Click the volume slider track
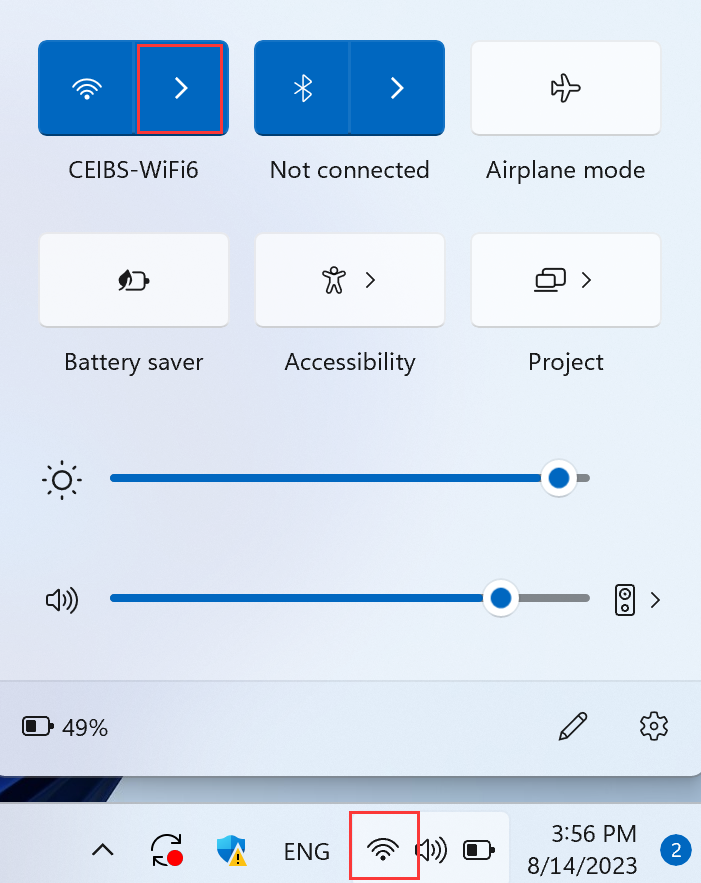The width and height of the screenshot is (701, 883). point(350,598)
